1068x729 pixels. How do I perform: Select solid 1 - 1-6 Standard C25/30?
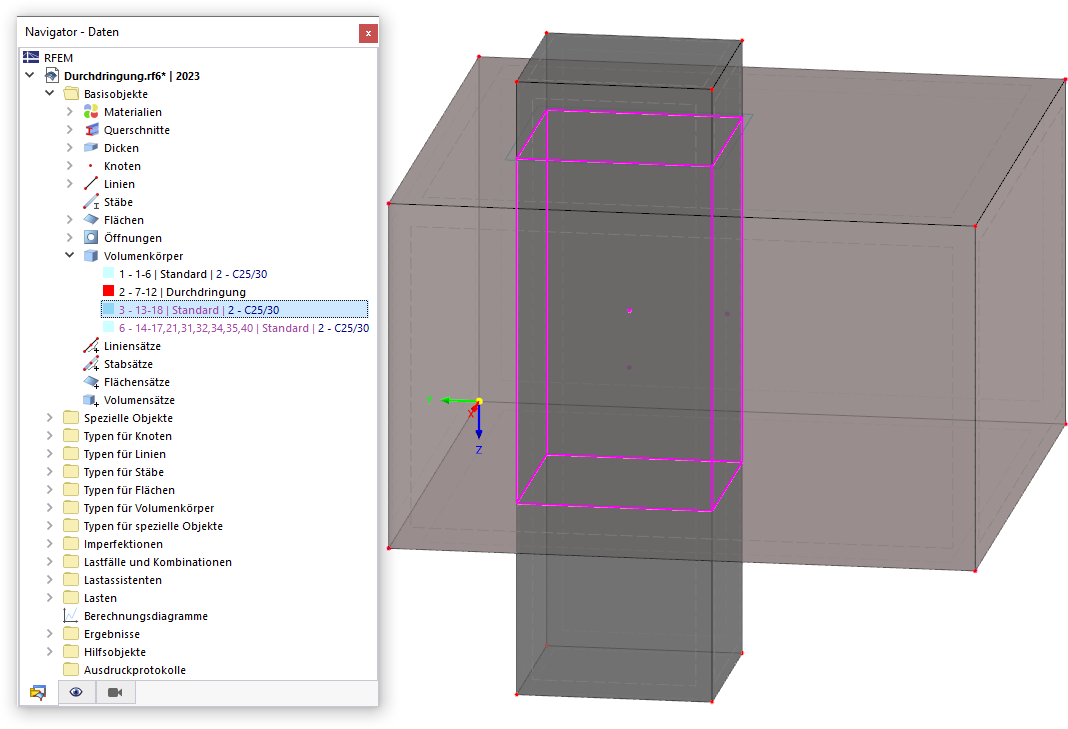[x=193, y=274]
